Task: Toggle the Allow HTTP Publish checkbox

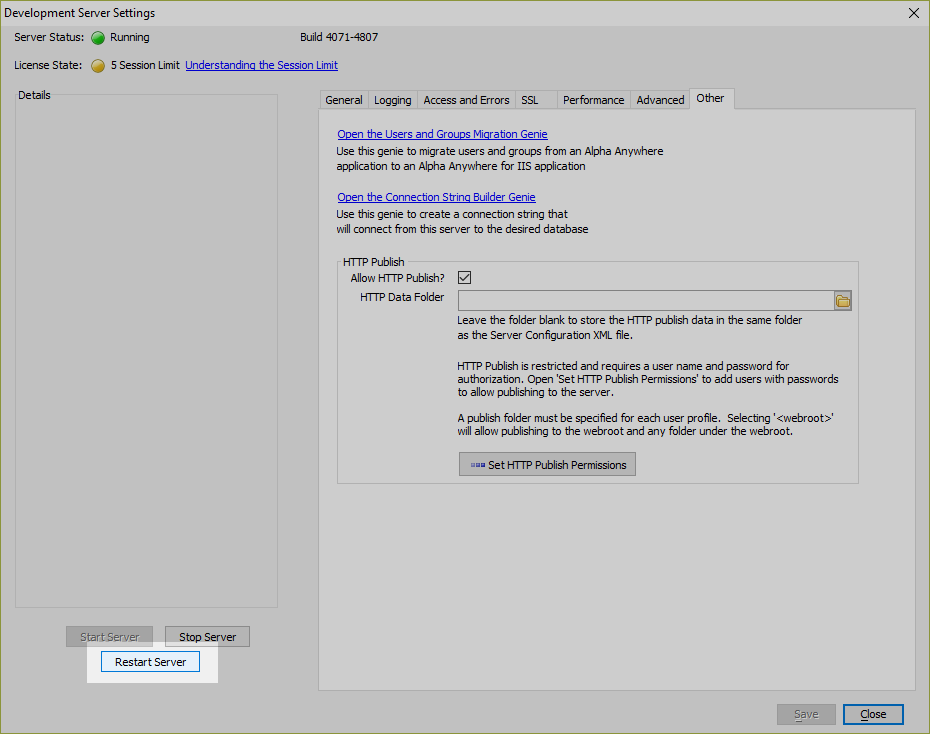Action: (464, 277)
